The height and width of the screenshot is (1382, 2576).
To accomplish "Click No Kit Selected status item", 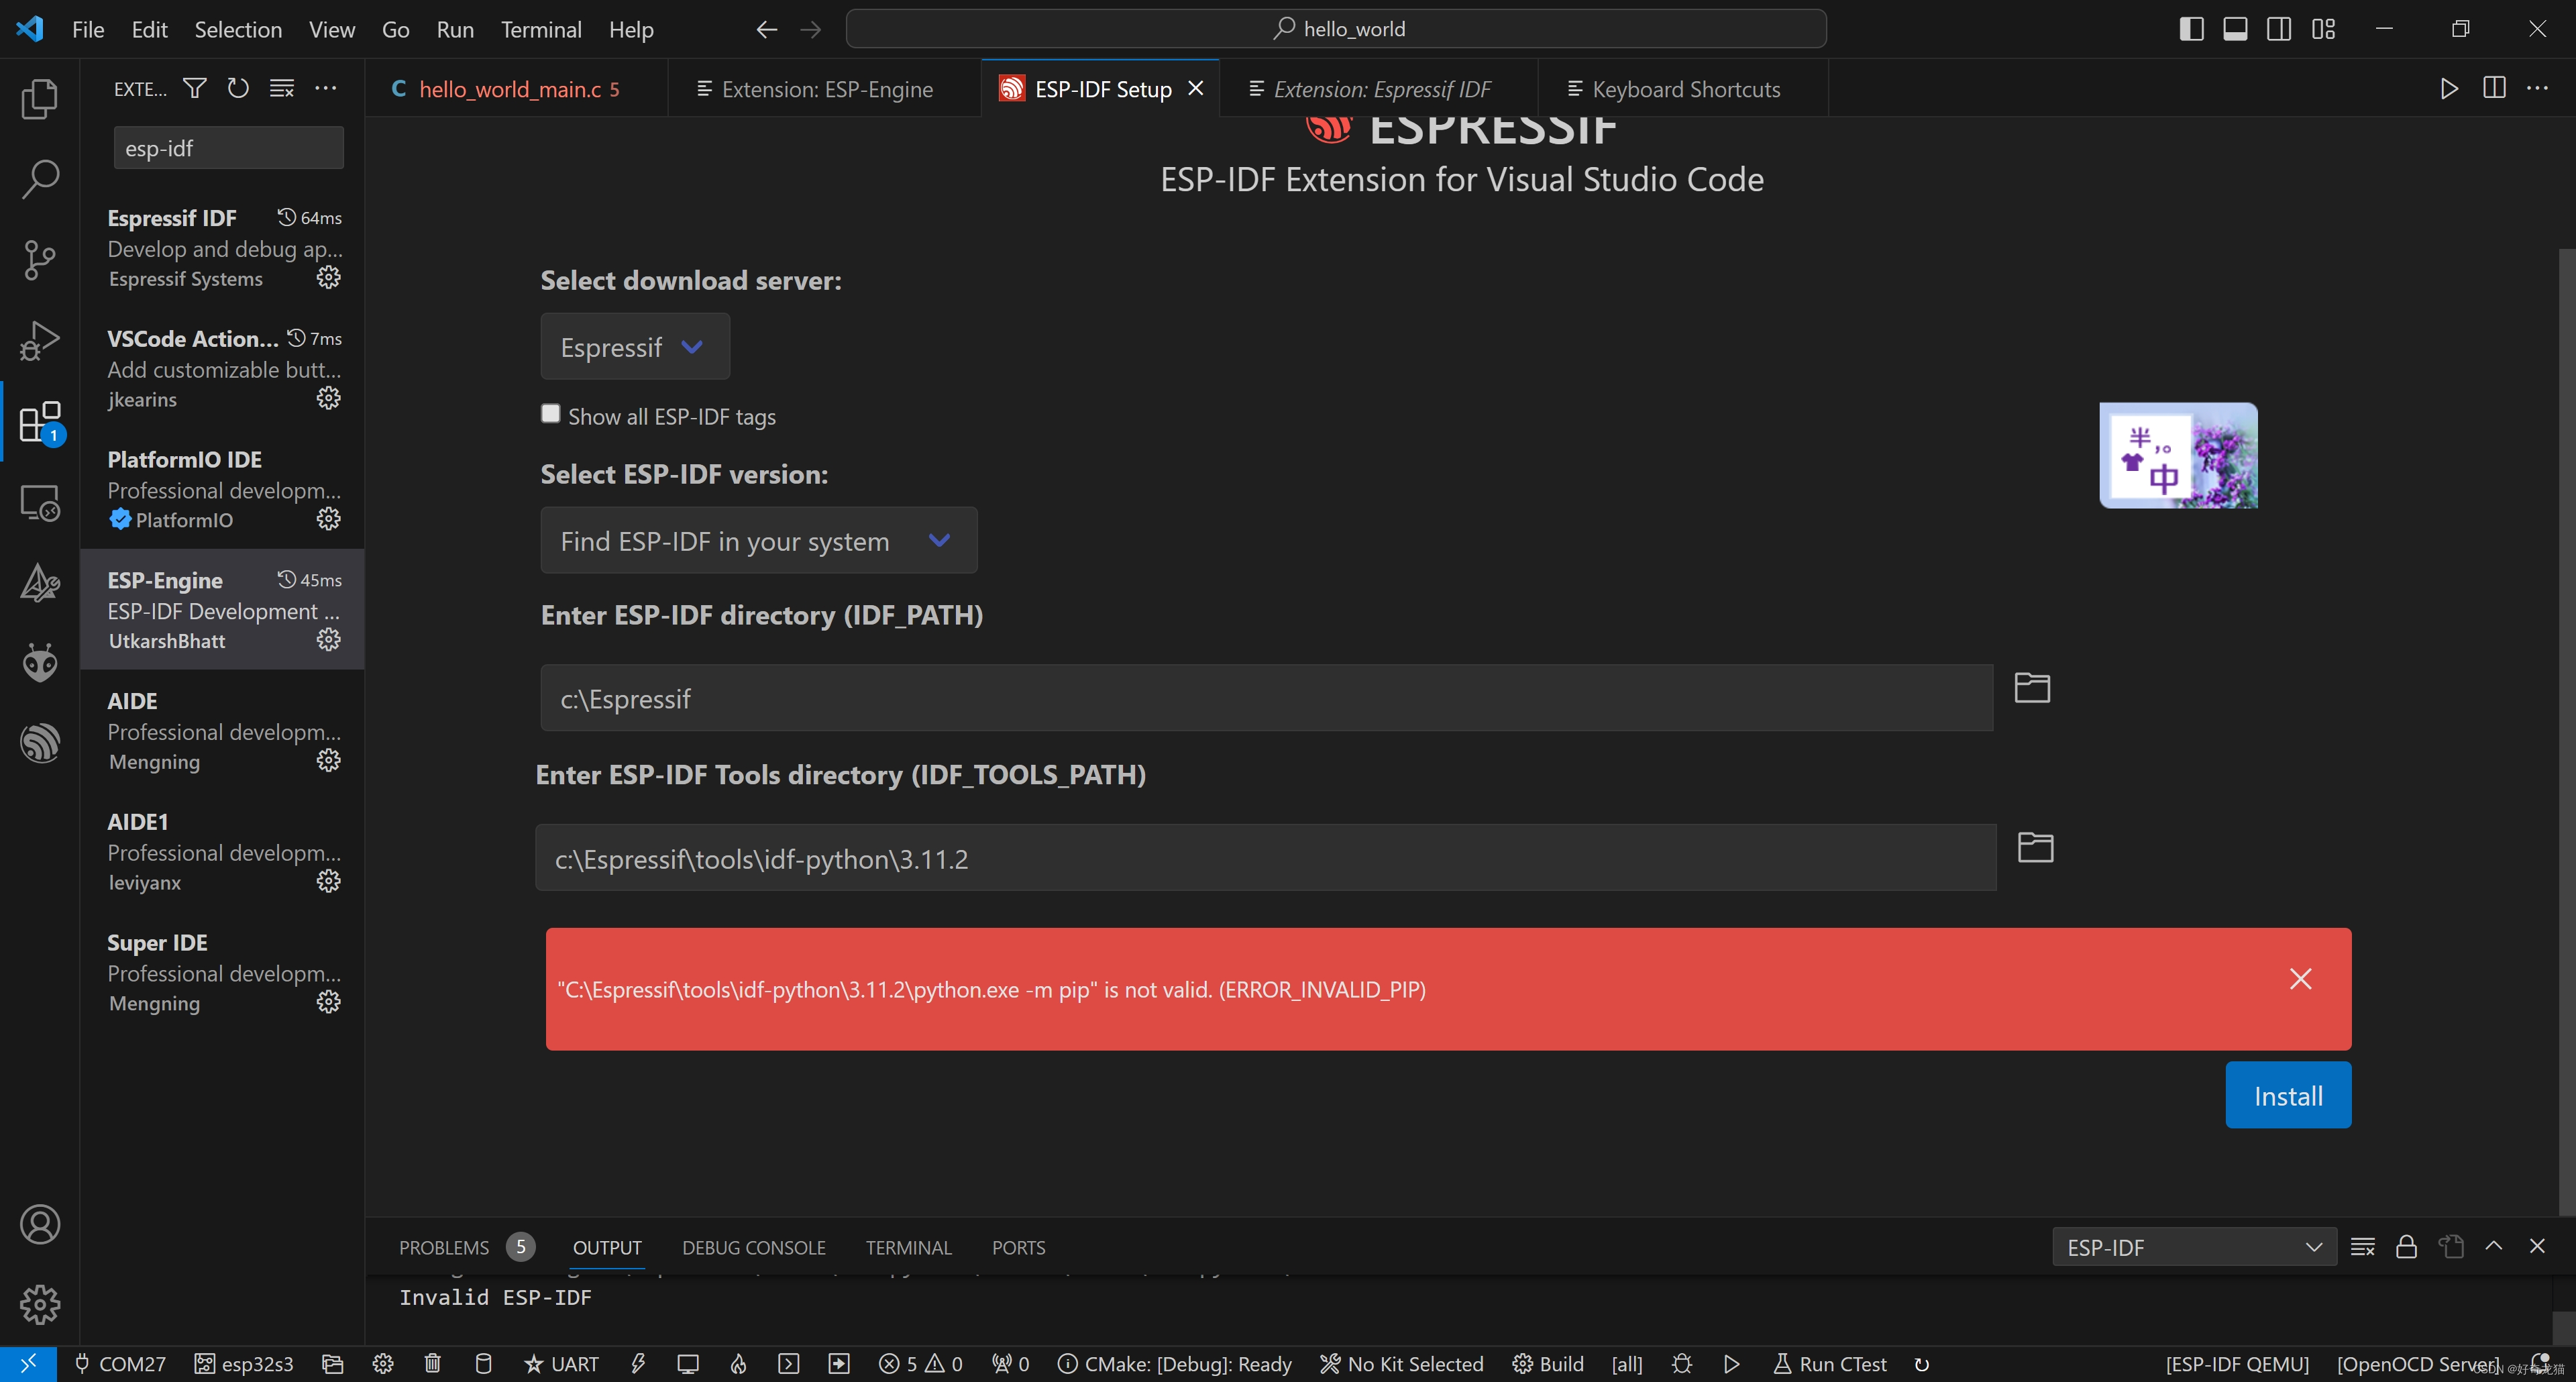I will click(1401, 1364).
